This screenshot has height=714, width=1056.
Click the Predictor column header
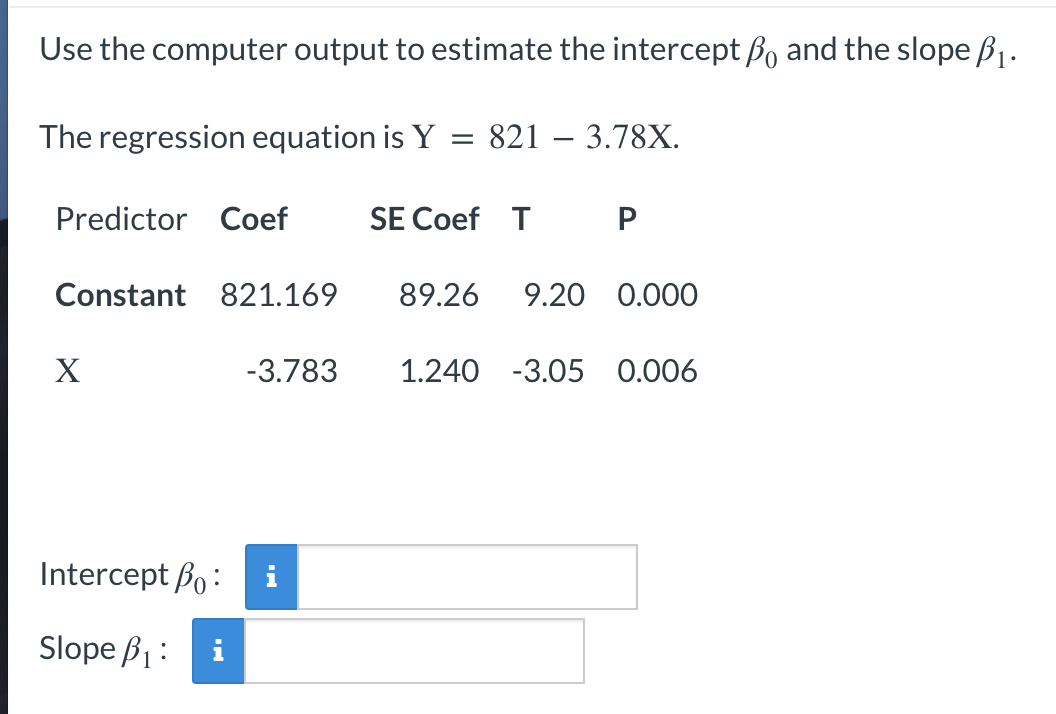(121, 219)
